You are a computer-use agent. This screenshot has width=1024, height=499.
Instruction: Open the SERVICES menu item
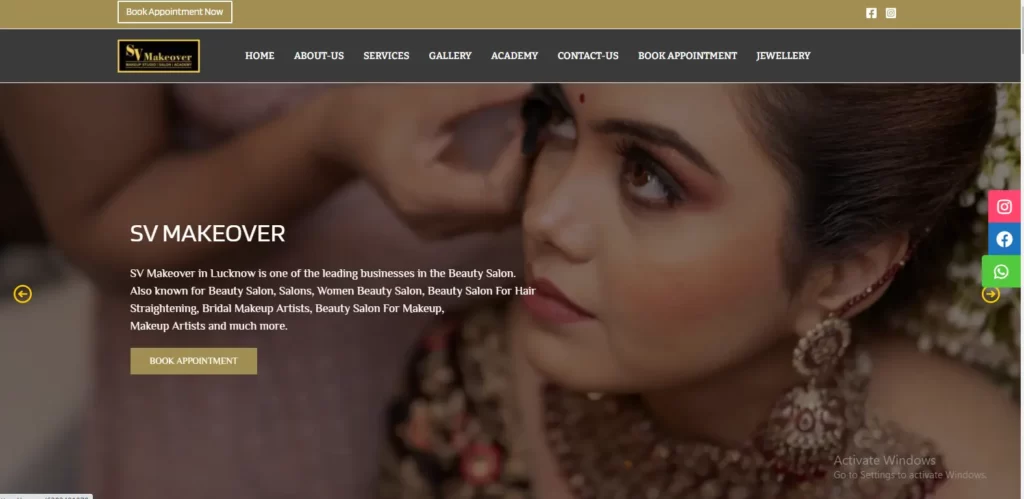pos(386,56)
